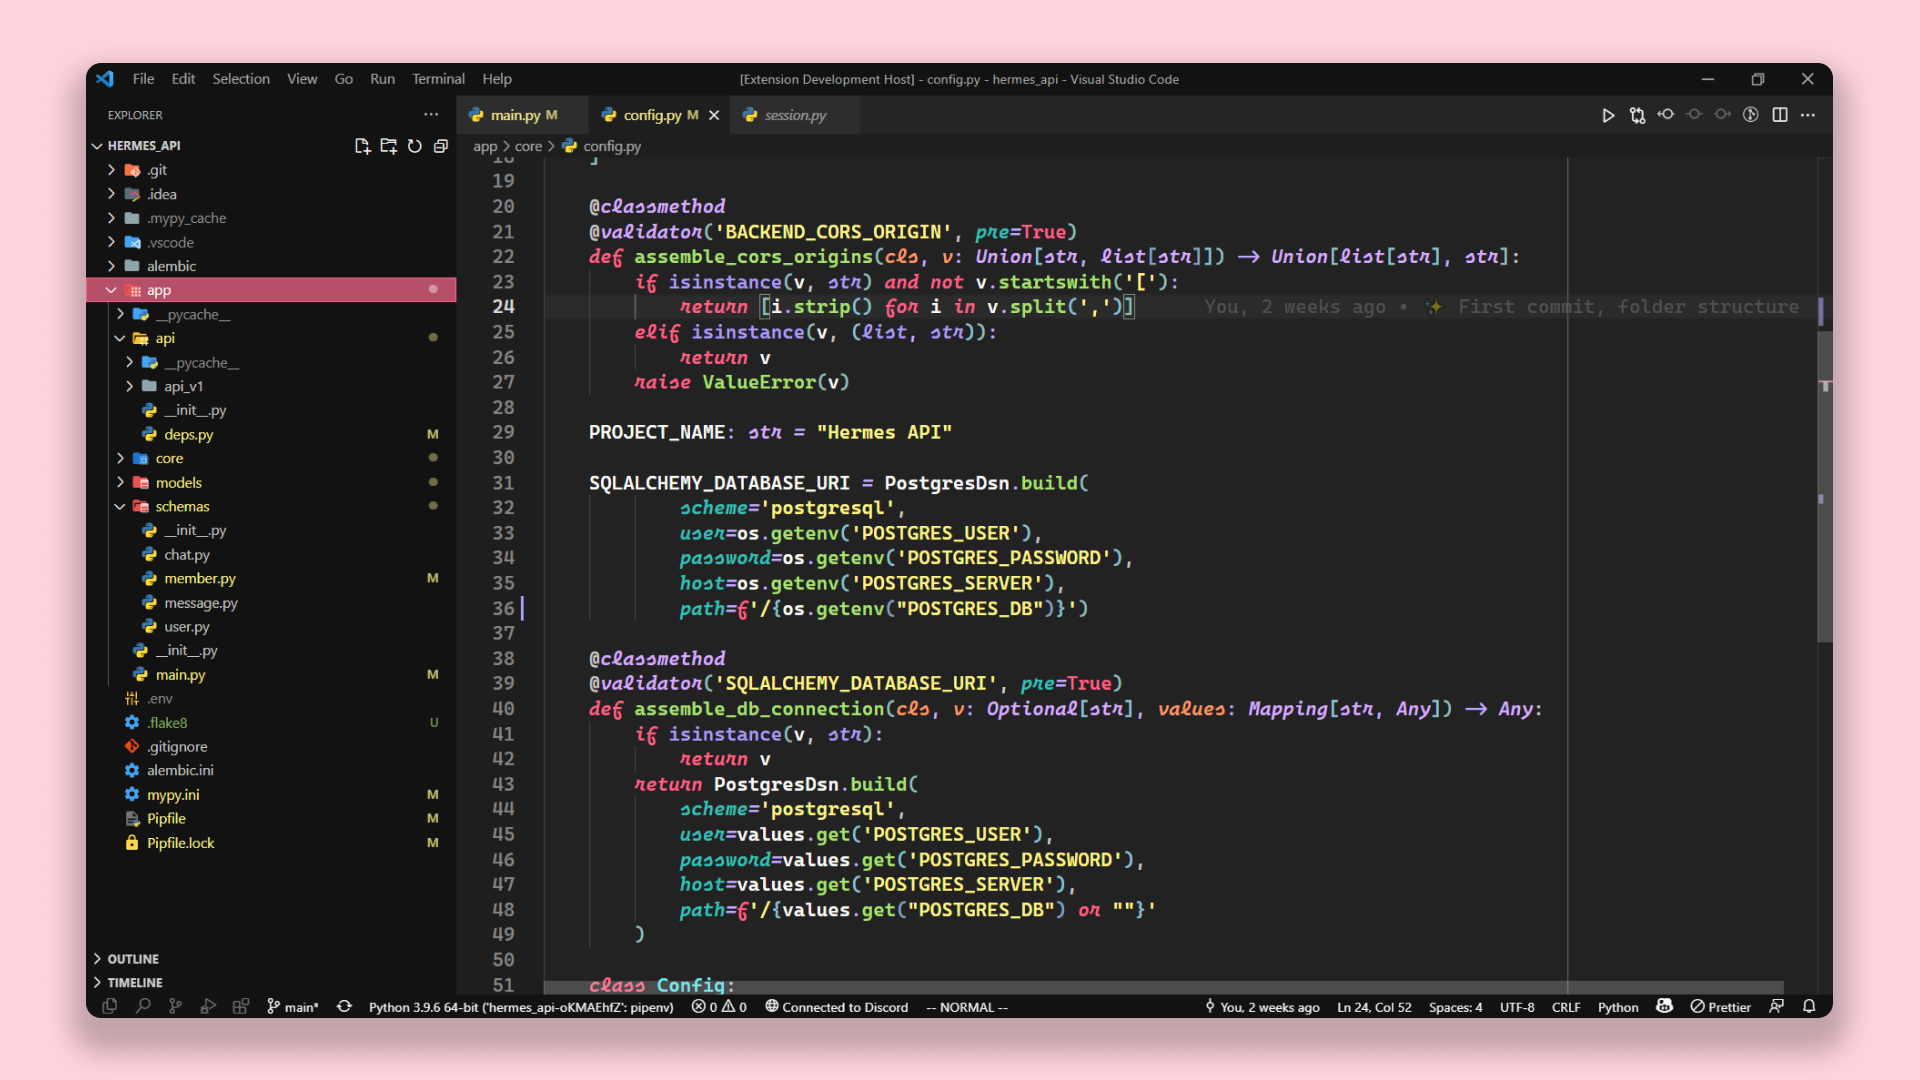Refresh the Explorer file tree
This screenshot has height=1080, width=1920.
click(414, 146)
